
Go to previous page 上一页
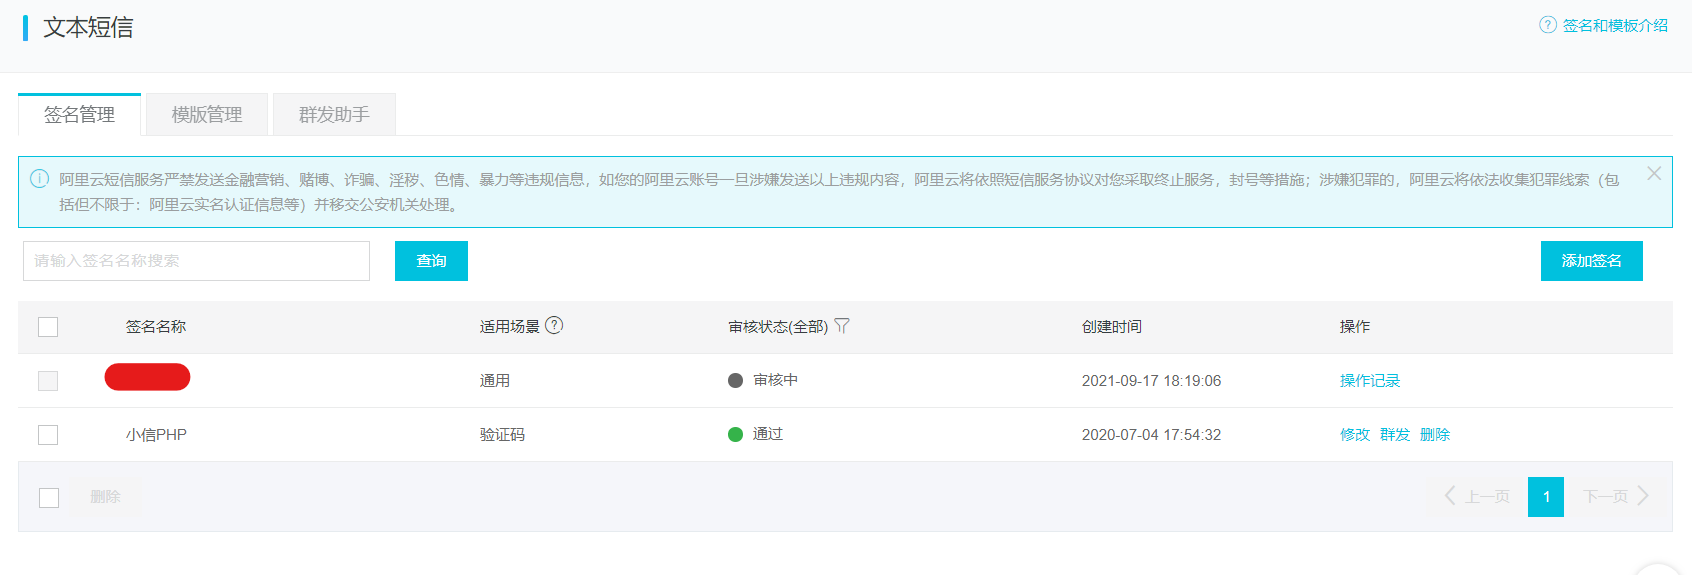pos(1477,497)
